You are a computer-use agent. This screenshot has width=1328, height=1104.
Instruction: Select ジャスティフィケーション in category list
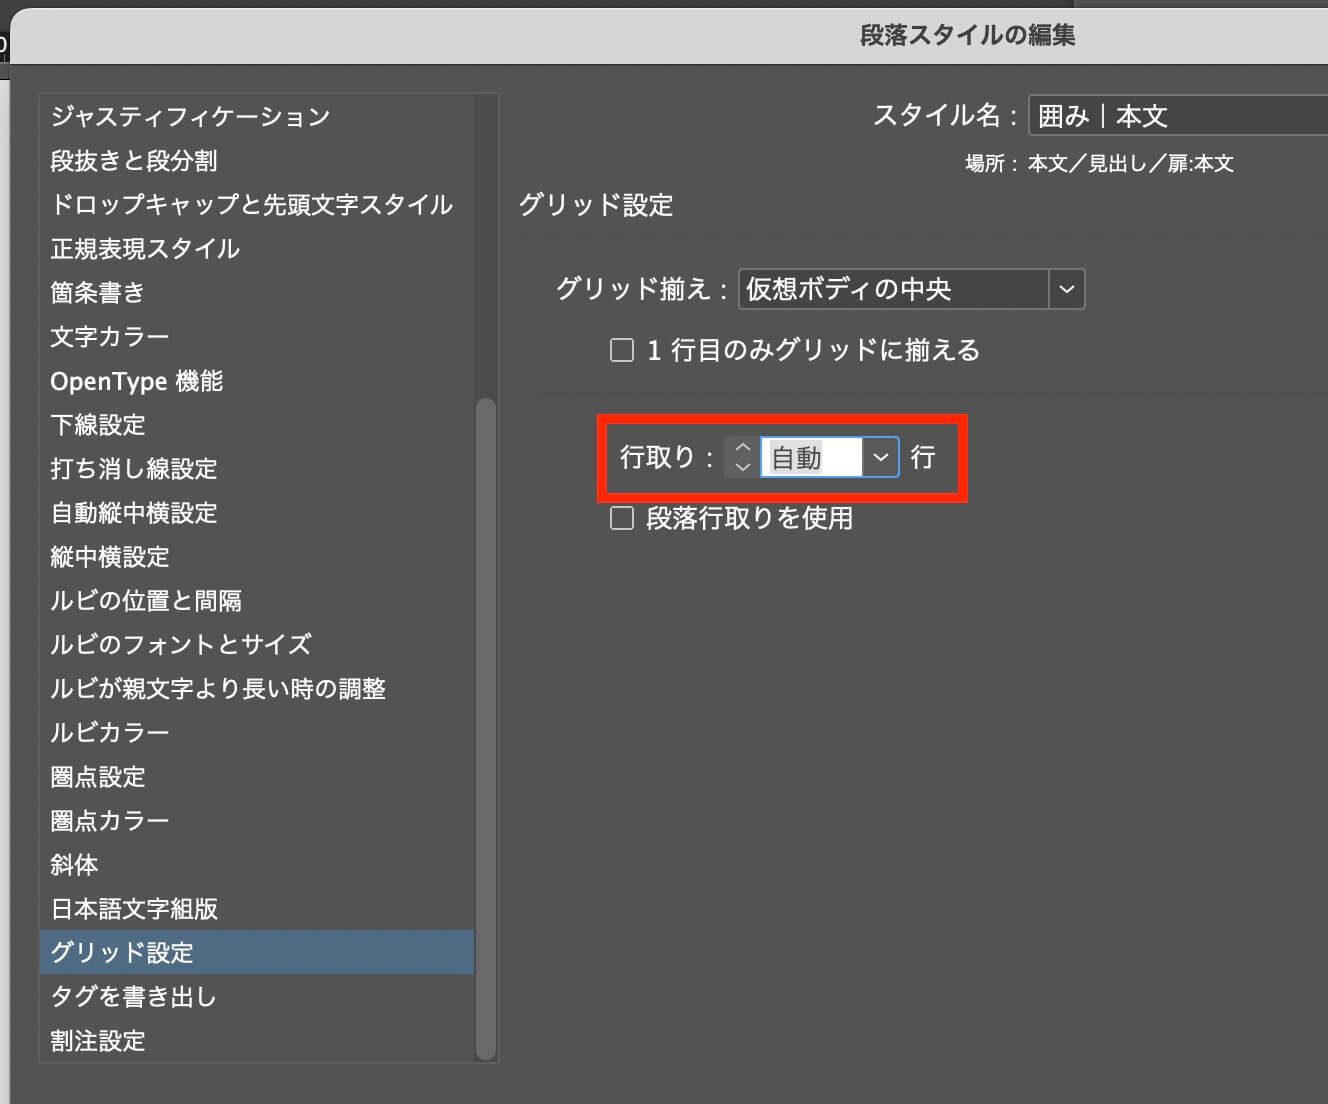pos(190,117)
